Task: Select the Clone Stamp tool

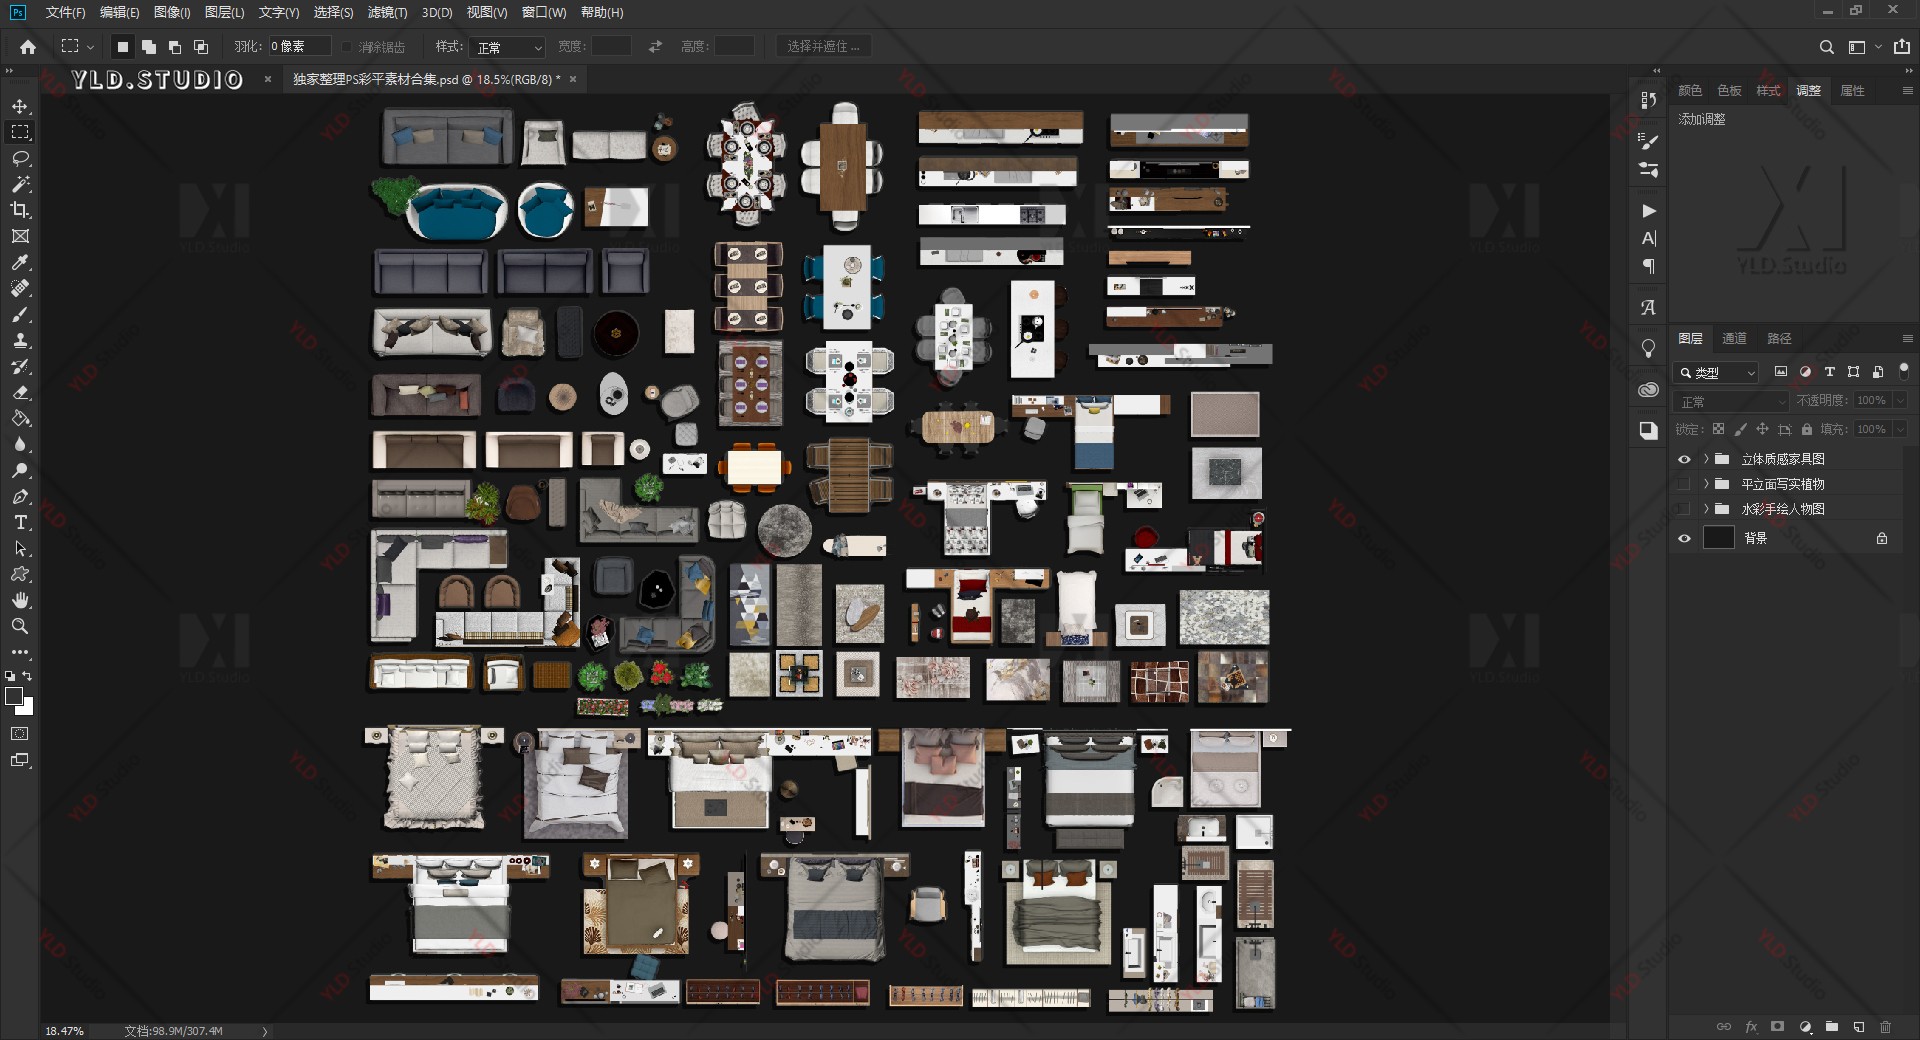Action: 20,340
